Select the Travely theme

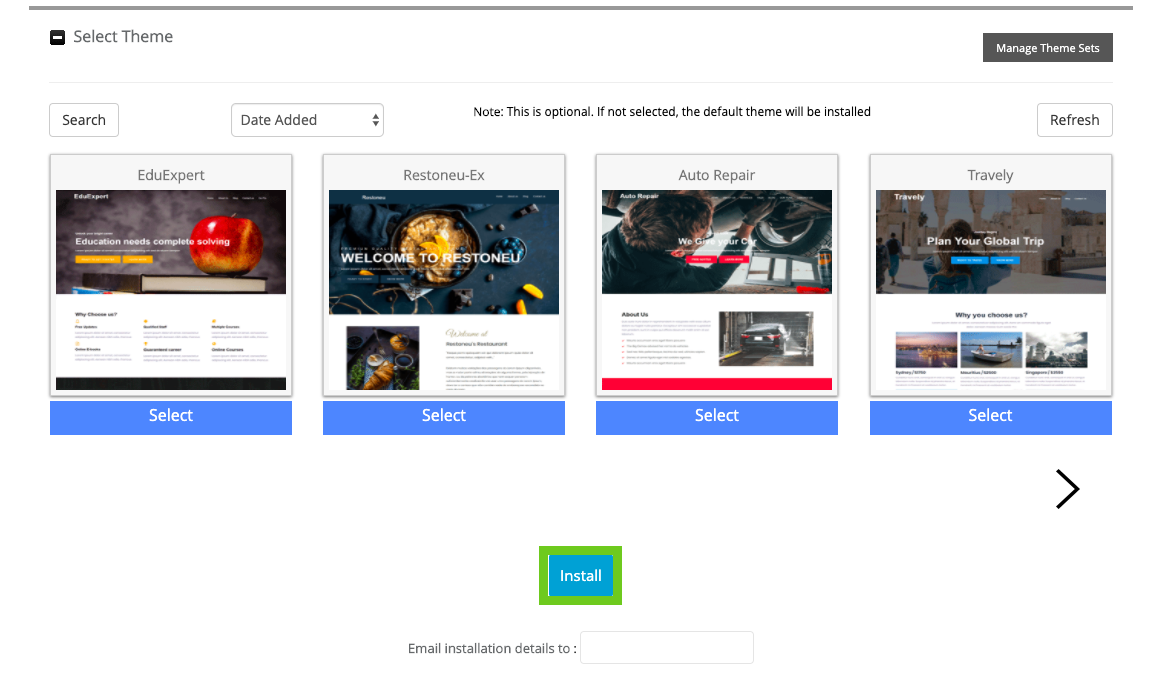click(x=990, y=416)
